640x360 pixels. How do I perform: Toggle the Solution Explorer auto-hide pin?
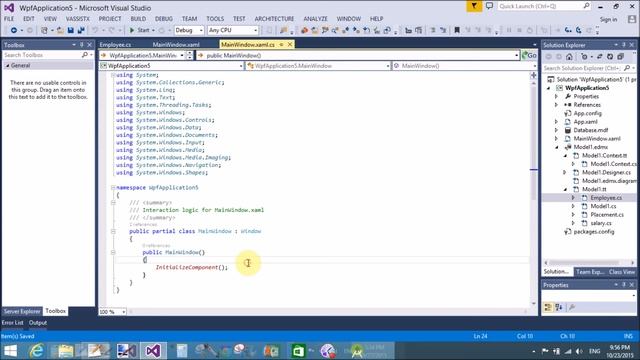click(624, 45)
